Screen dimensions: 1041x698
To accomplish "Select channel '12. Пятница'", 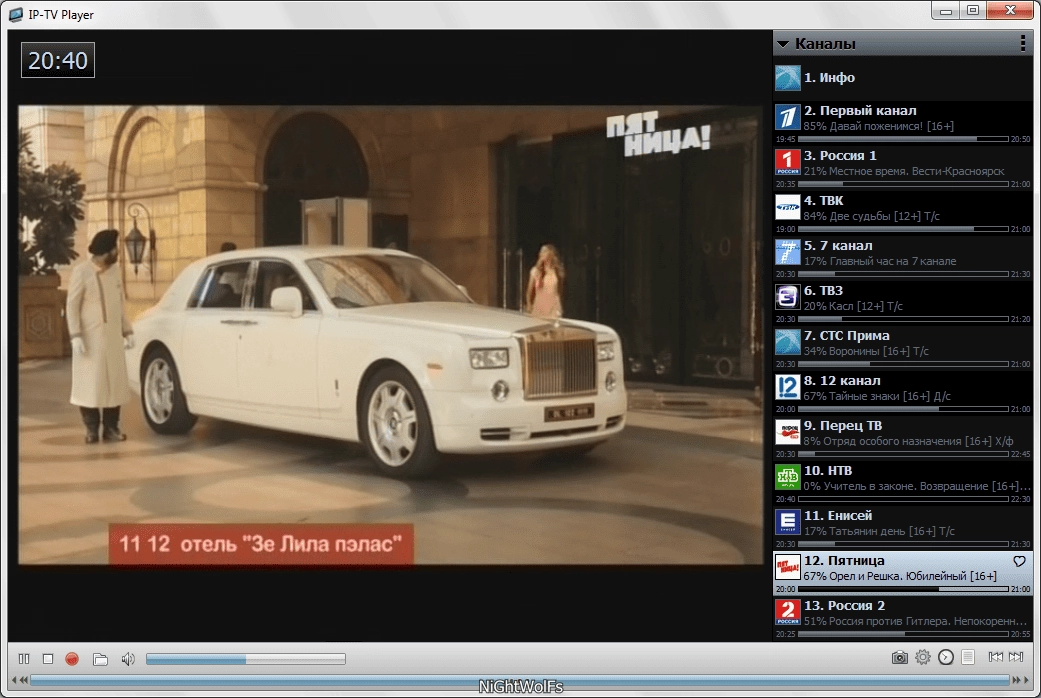I will tap(903, 574).
